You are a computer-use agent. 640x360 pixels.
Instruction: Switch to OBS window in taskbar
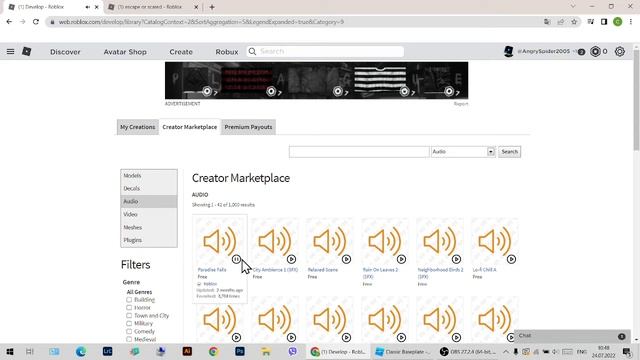tap(468, 351)
